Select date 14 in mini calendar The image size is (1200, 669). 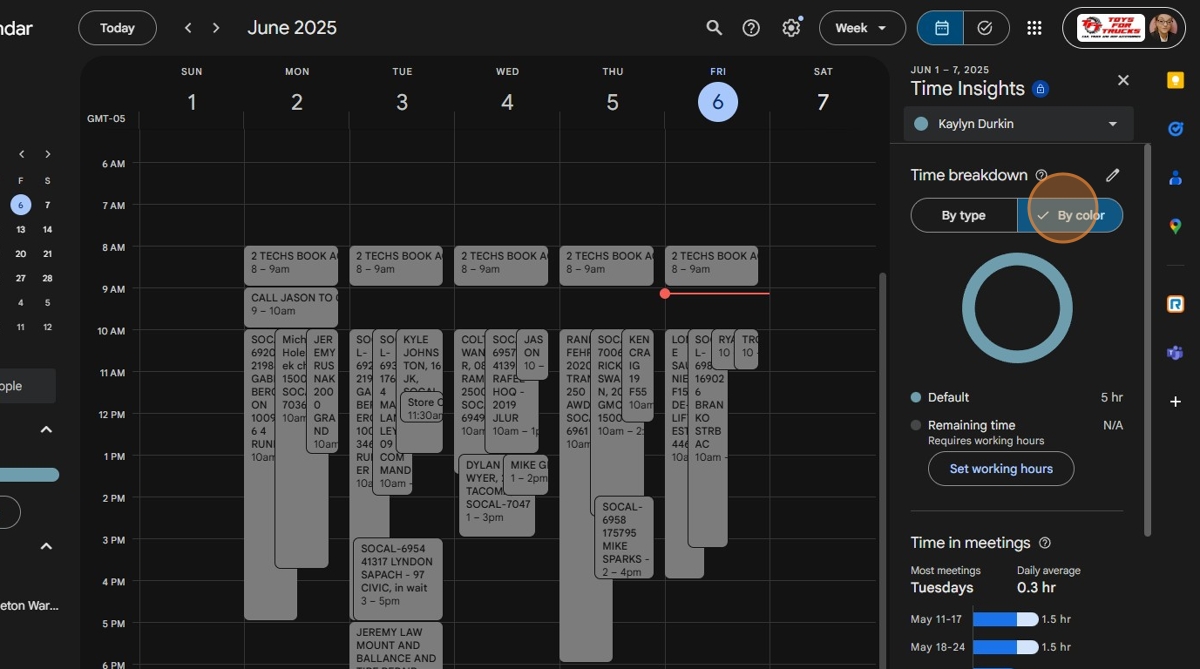coord(47,229)
